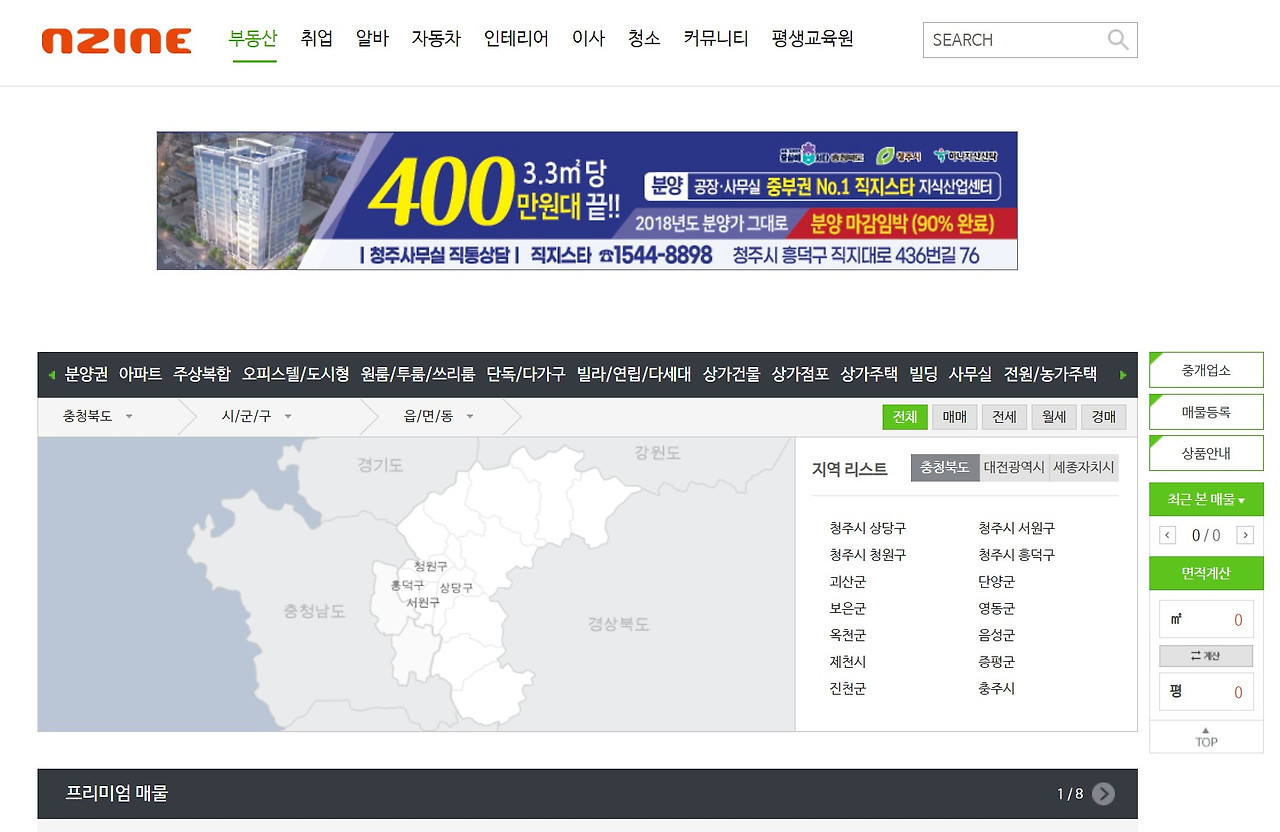Click the 계산 conversion arrows button
The width and height of the screenshot is (1280, 832).
tap(1205, 655)
